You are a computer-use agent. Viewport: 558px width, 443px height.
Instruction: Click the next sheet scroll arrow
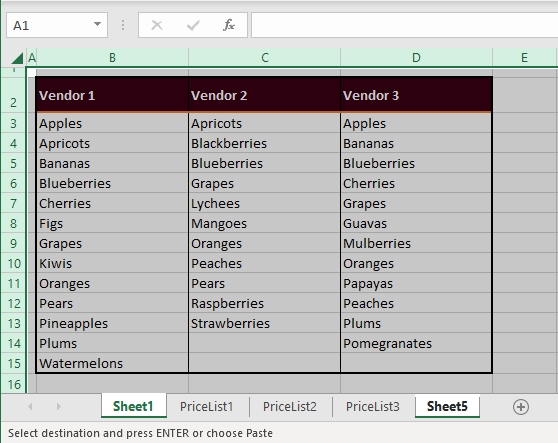59,406
